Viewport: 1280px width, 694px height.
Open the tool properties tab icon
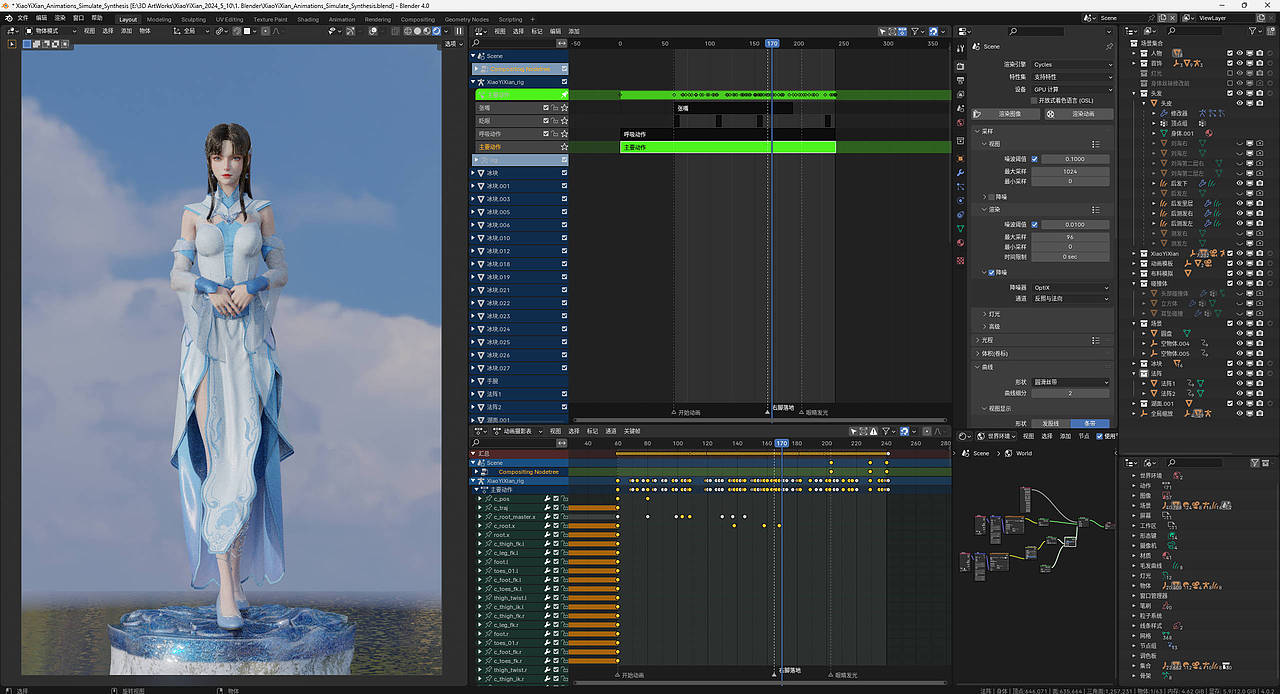[x=961, y=47]
